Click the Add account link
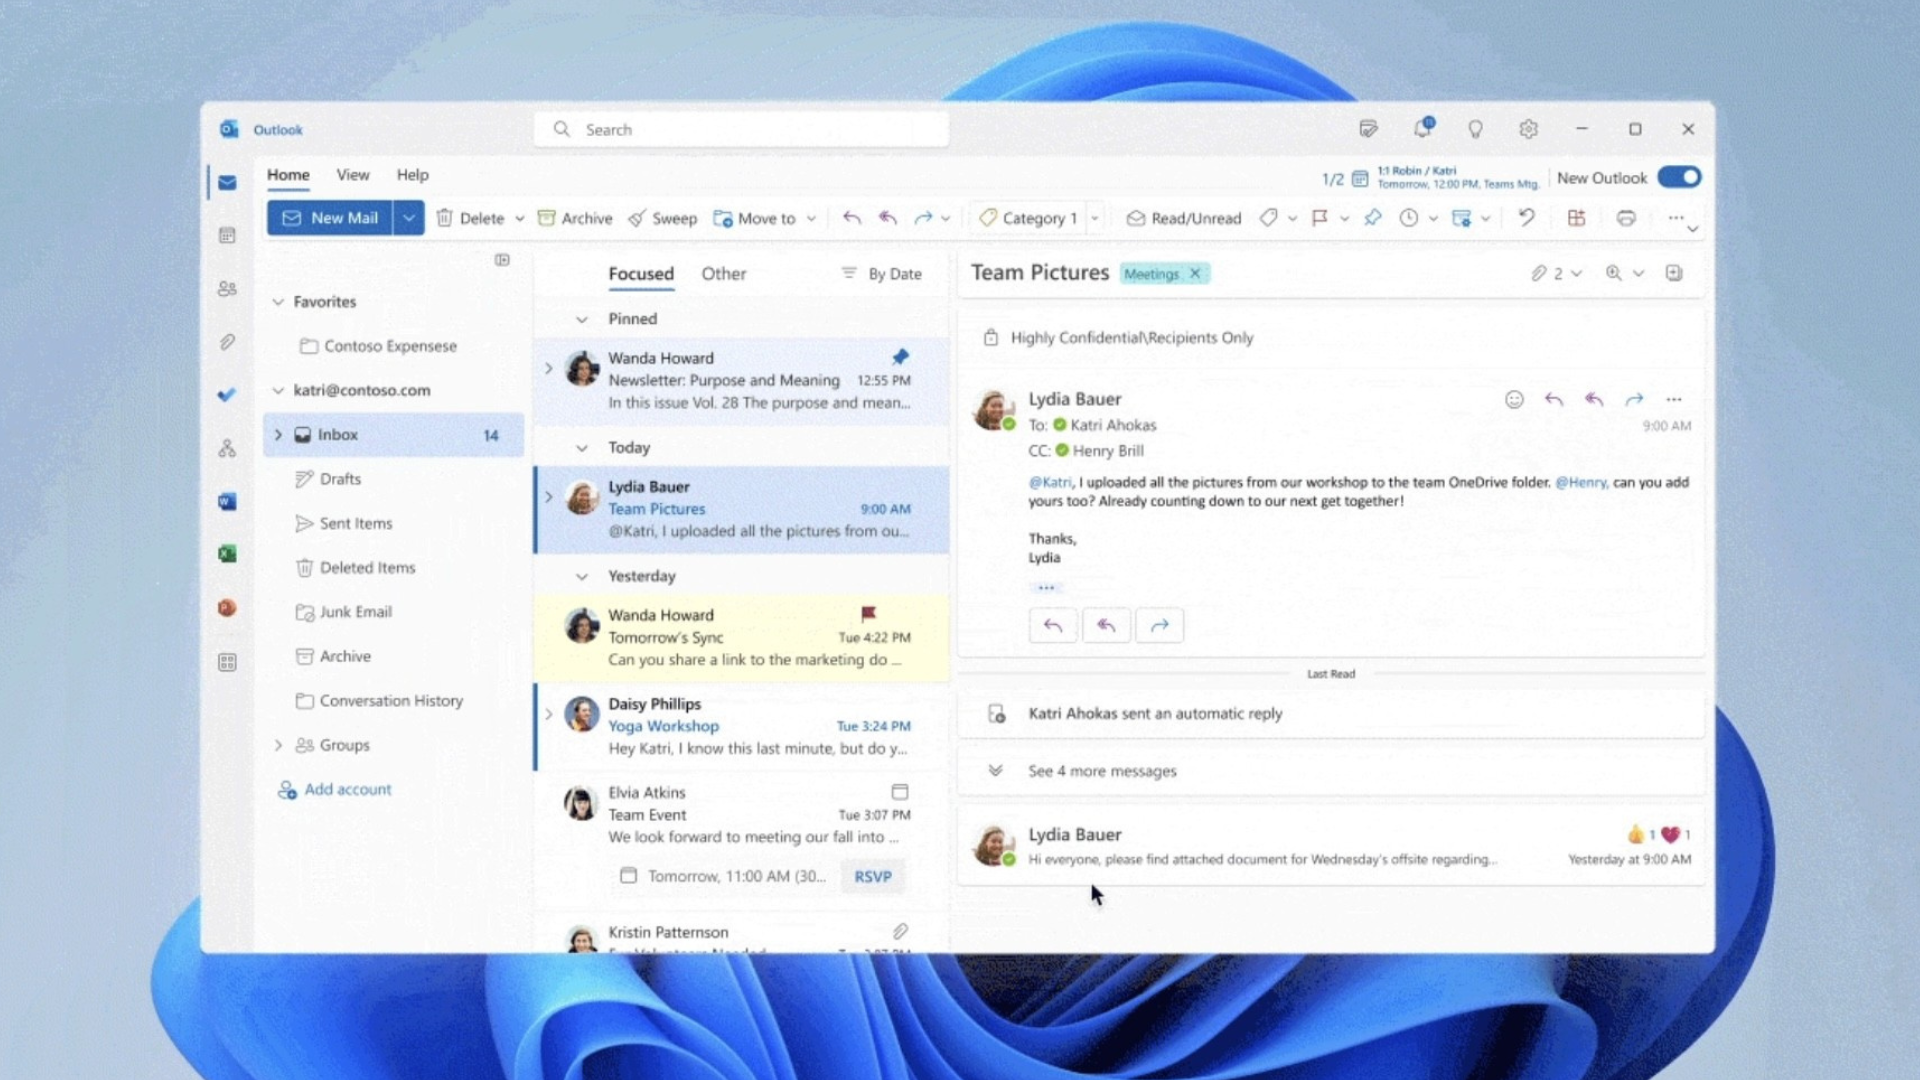 347,789
